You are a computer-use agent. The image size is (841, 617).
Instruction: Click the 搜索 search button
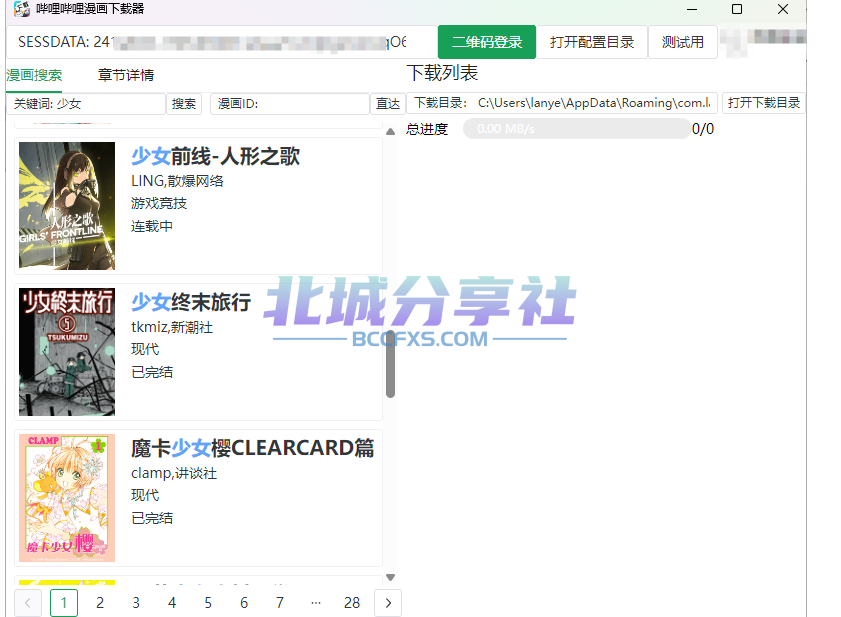point(183,104)
